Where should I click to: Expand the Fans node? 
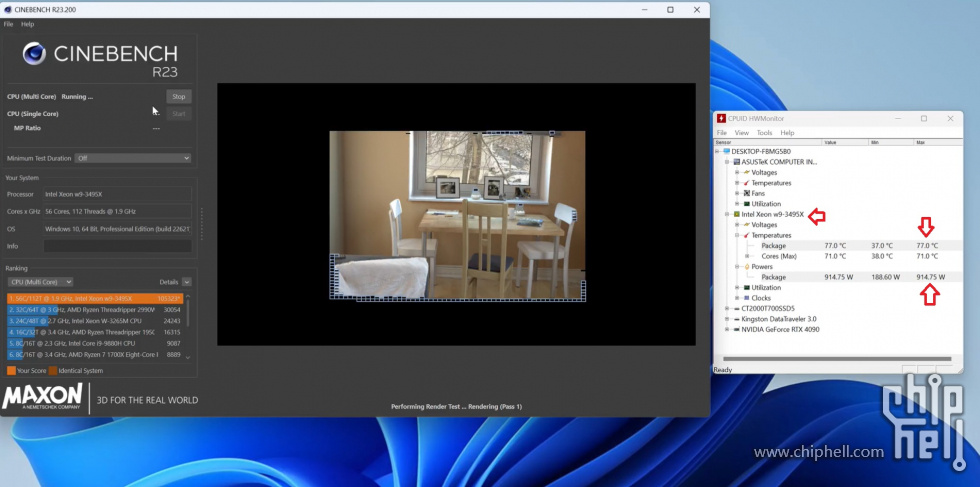click(738, 193)
